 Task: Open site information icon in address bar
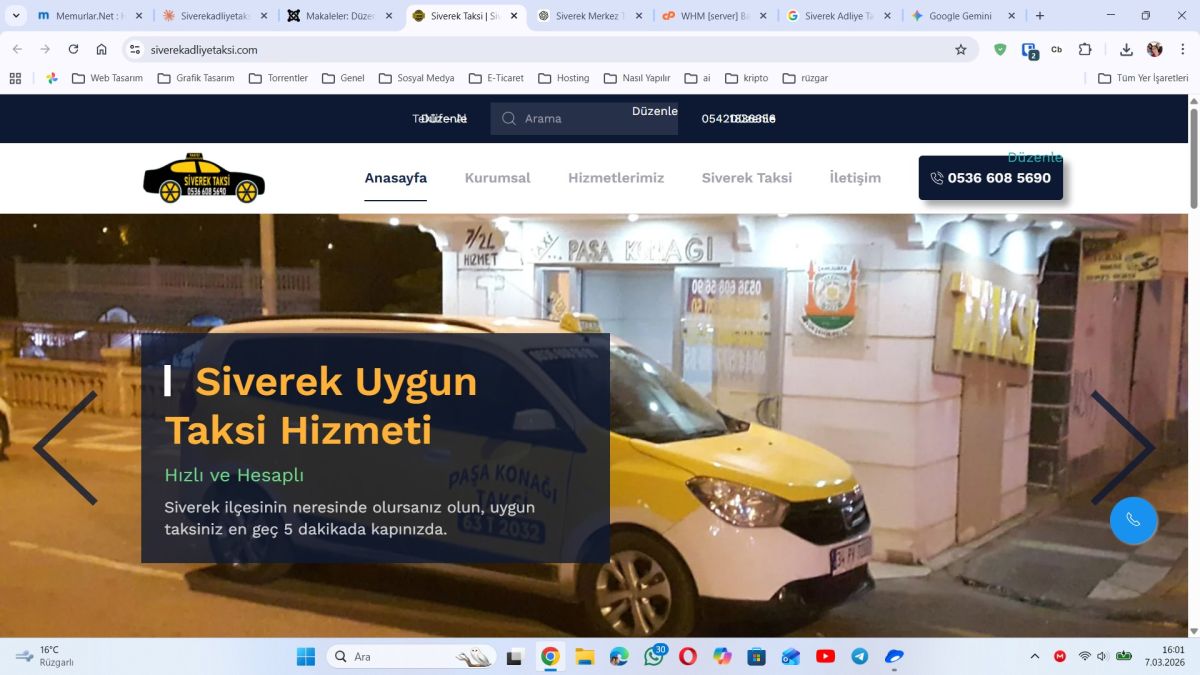pos(136,49)
